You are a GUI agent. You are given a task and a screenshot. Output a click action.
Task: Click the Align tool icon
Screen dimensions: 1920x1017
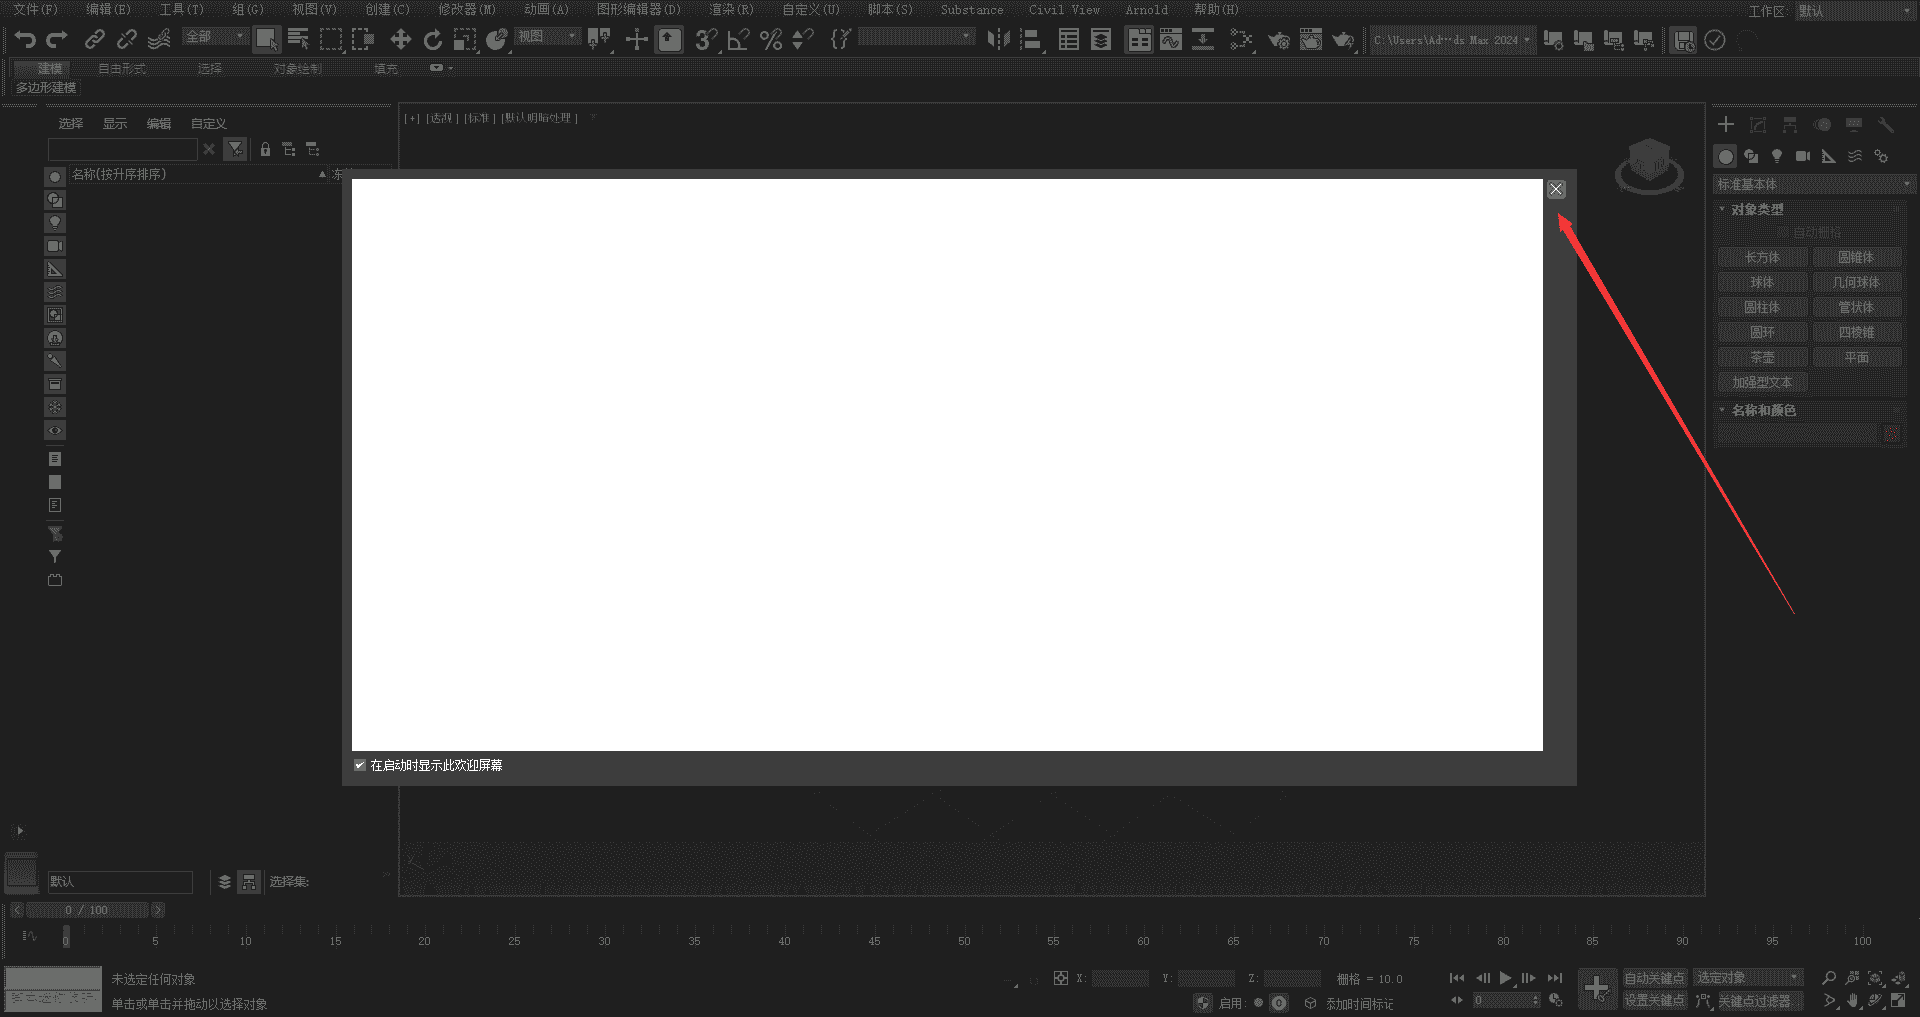pos(1031,39)
